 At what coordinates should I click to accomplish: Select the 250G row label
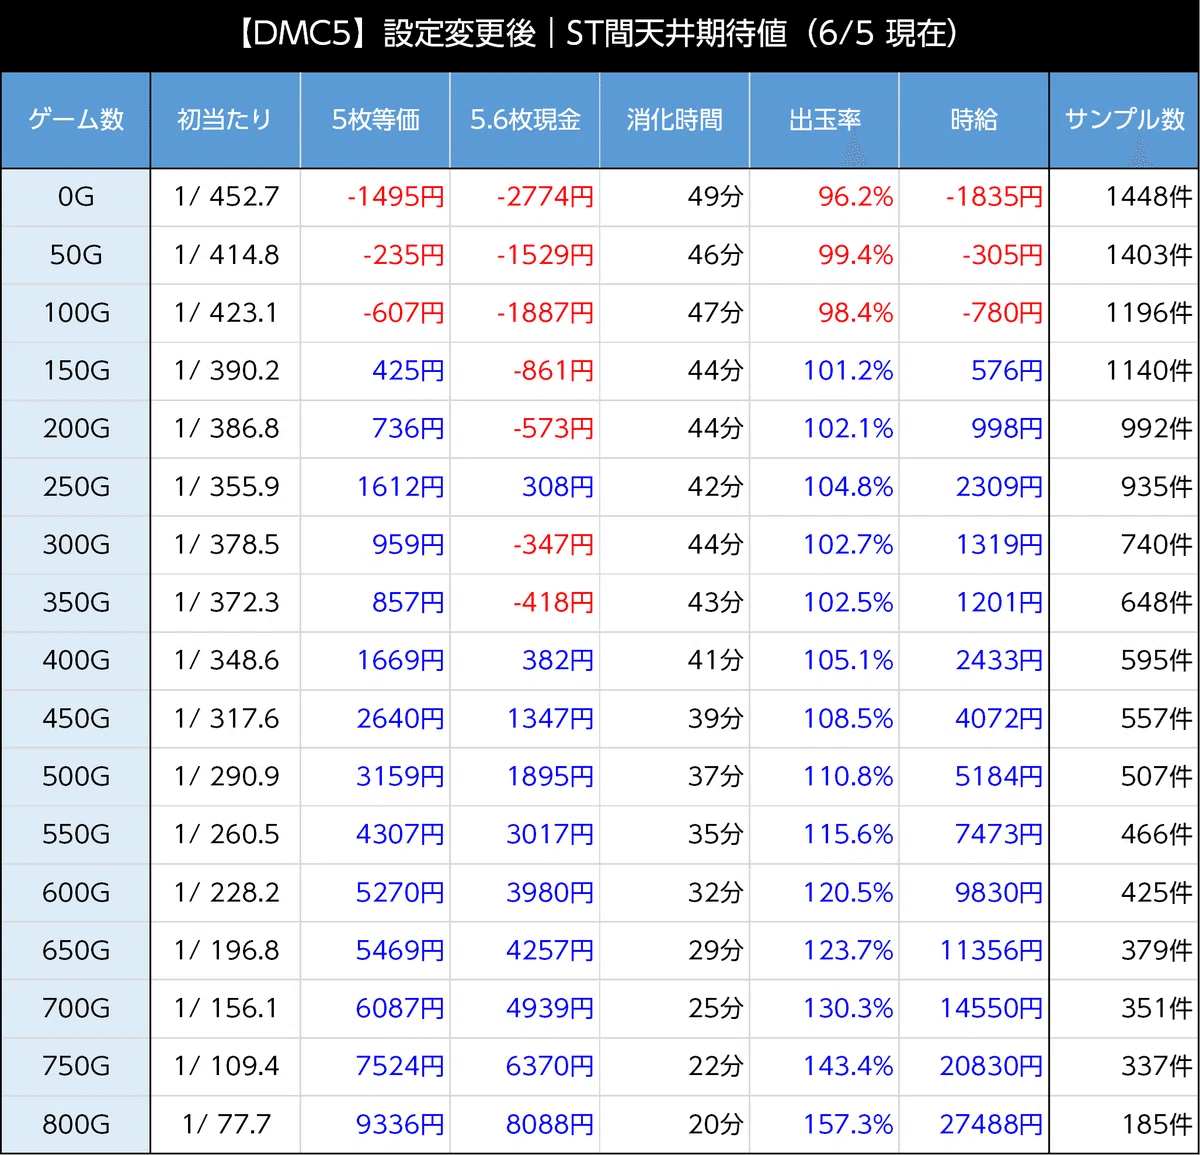point(76,487)
